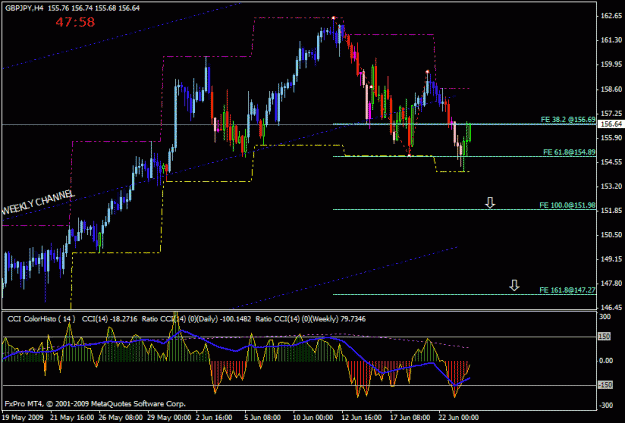
Task: Click the 161.30 price axis value
Action: pyautogui.click(x=611, y=40)
